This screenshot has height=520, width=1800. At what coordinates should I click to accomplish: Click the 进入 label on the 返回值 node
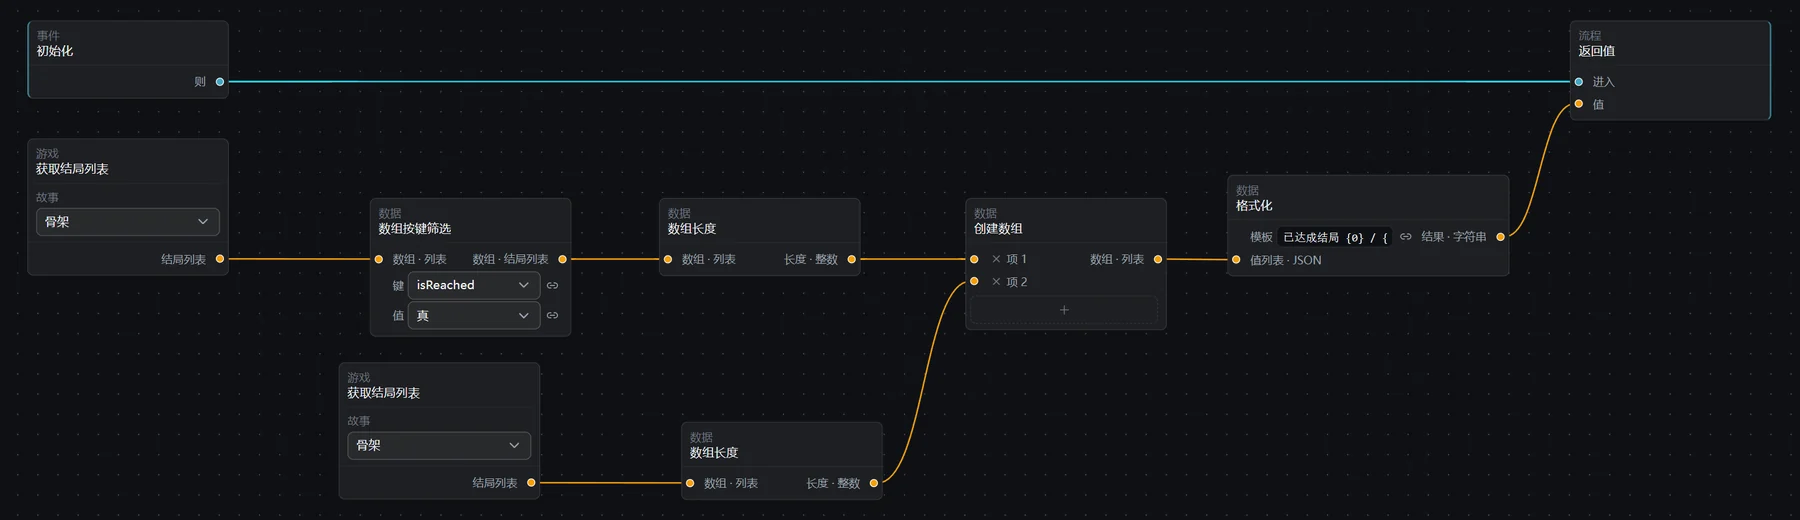pyautogui.click(x=1603, y=82)
